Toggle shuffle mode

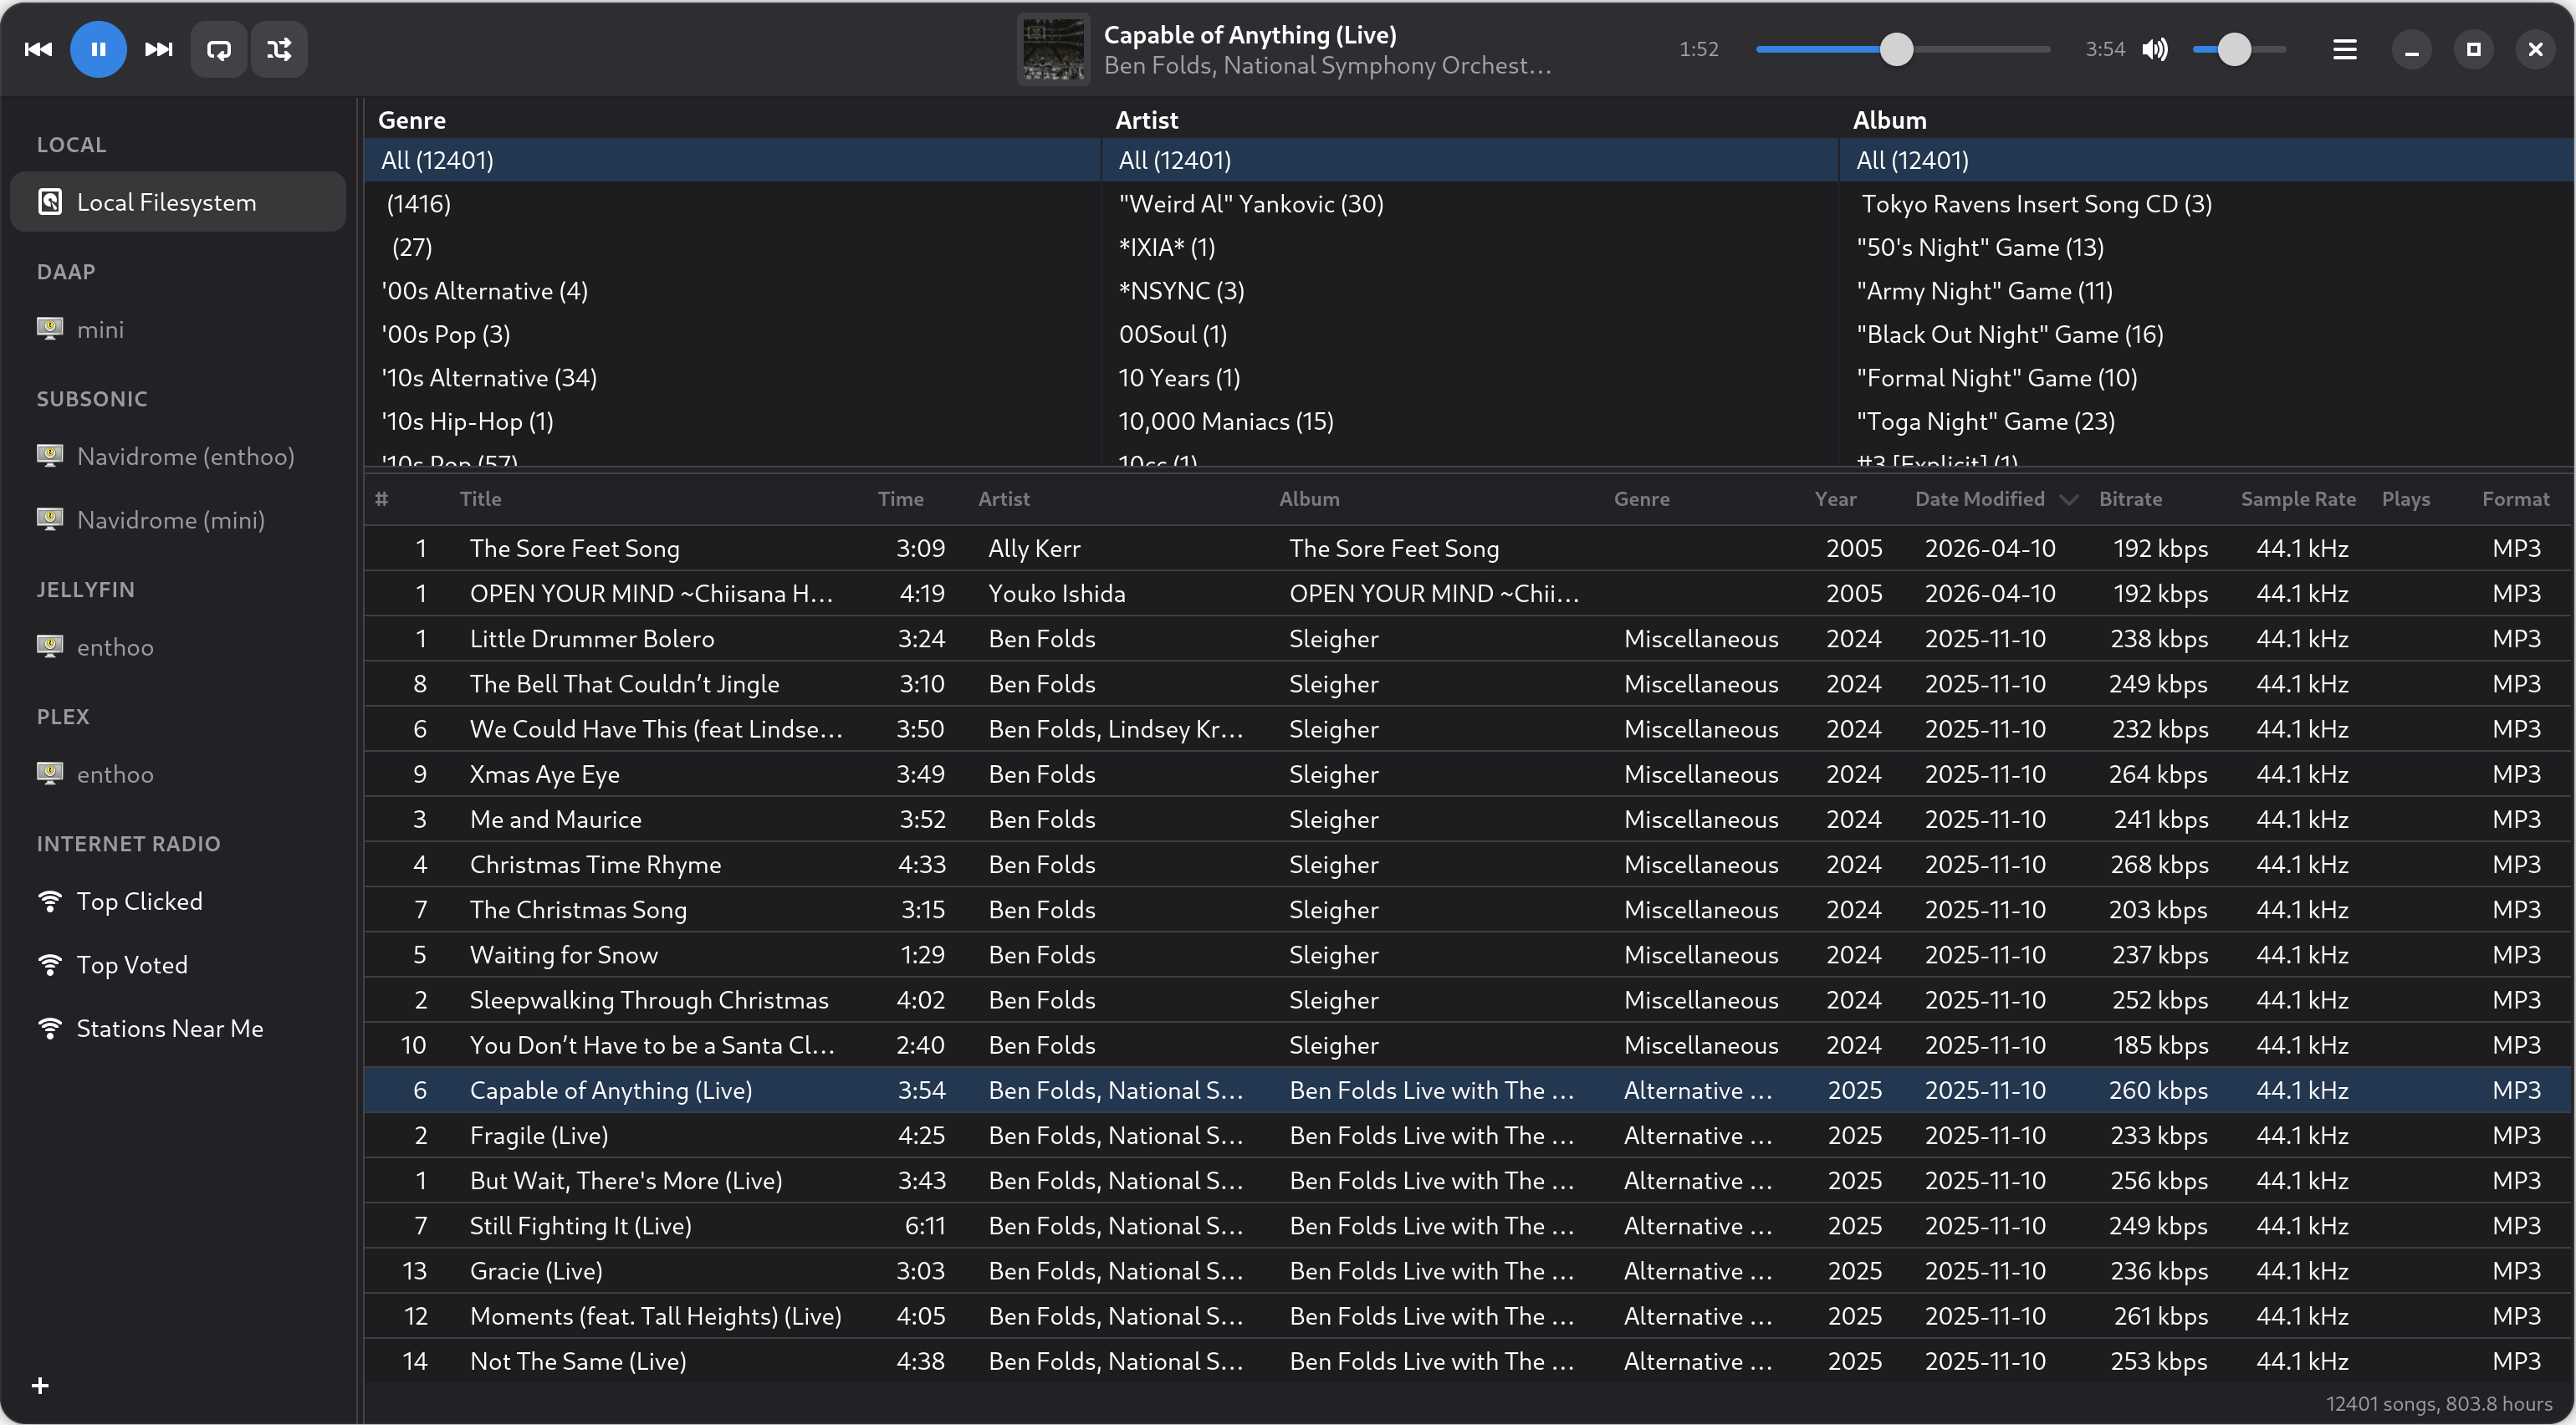[279, 49]
